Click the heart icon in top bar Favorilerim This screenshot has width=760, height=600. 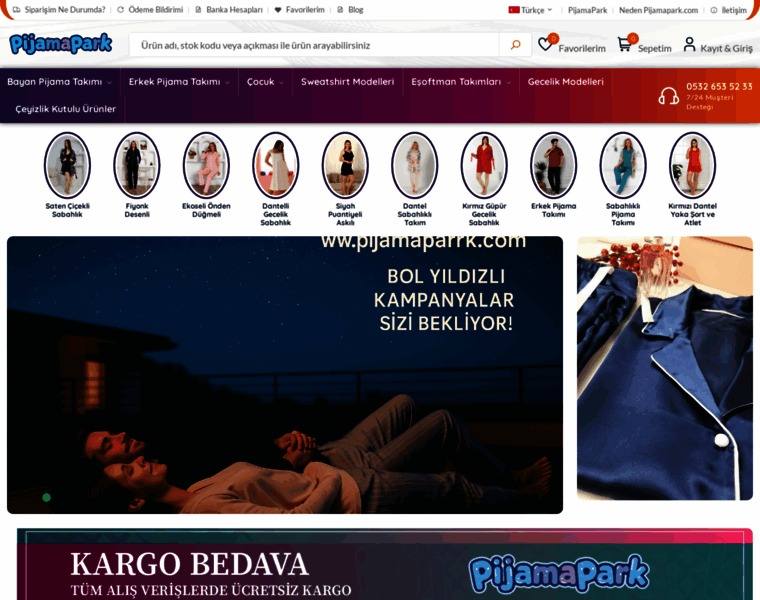pyautogui.click(x=278, y=10)
